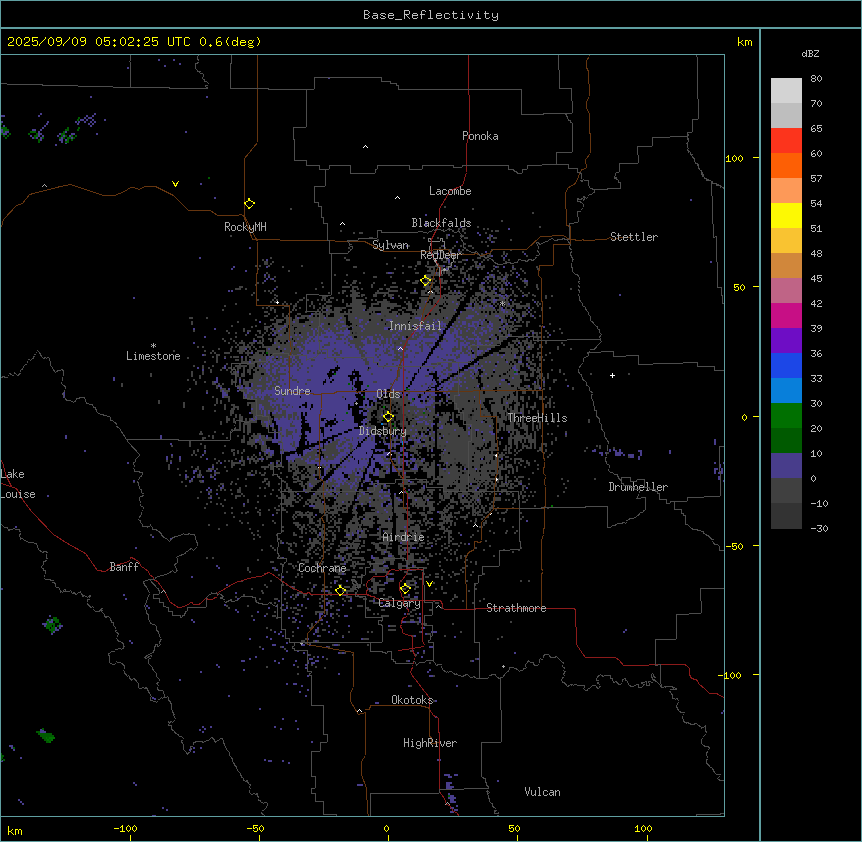Select the yellow diamond marker below RedDeer
This screenshot has width=862, height=842.
[x=426, y=281]
